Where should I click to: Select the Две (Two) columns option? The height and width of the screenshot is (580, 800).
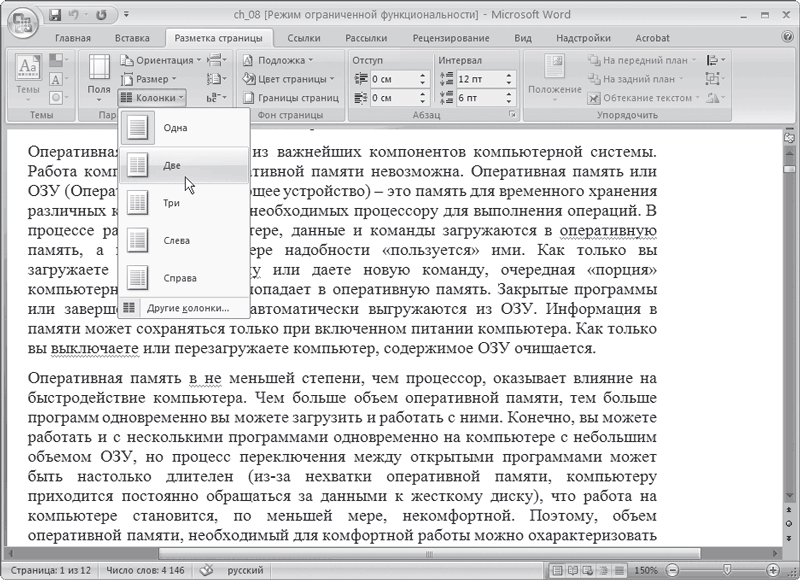171,165
